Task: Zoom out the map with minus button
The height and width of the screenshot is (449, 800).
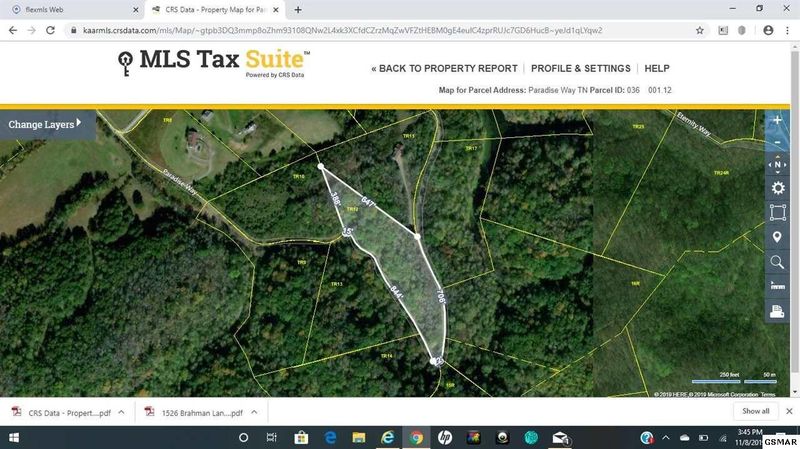Action: pyautogui.click(x=777, y=142)
